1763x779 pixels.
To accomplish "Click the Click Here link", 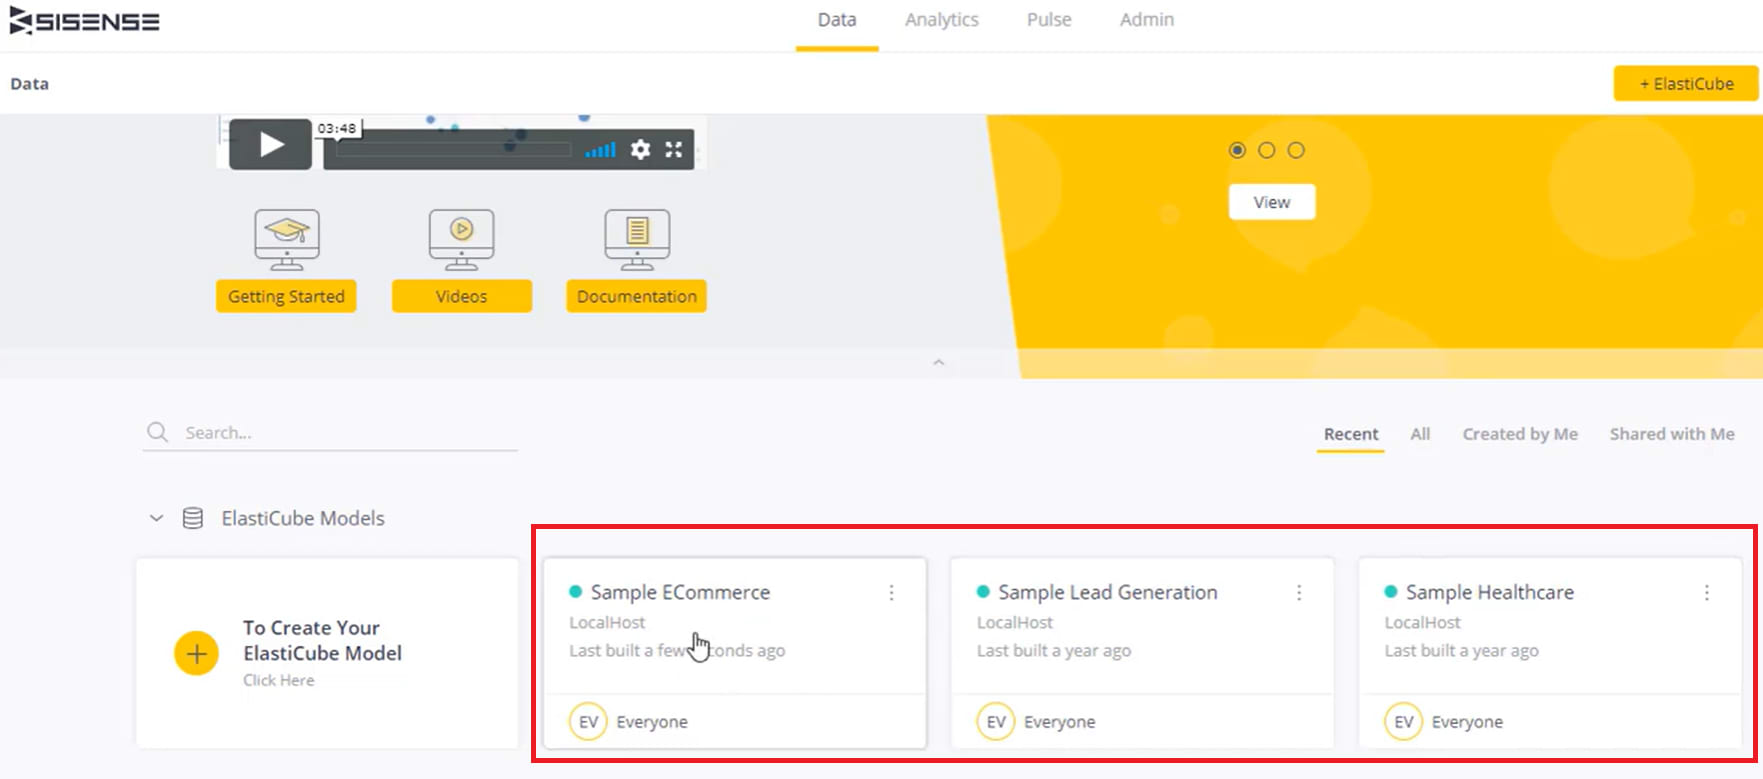I will pos(279,680).
